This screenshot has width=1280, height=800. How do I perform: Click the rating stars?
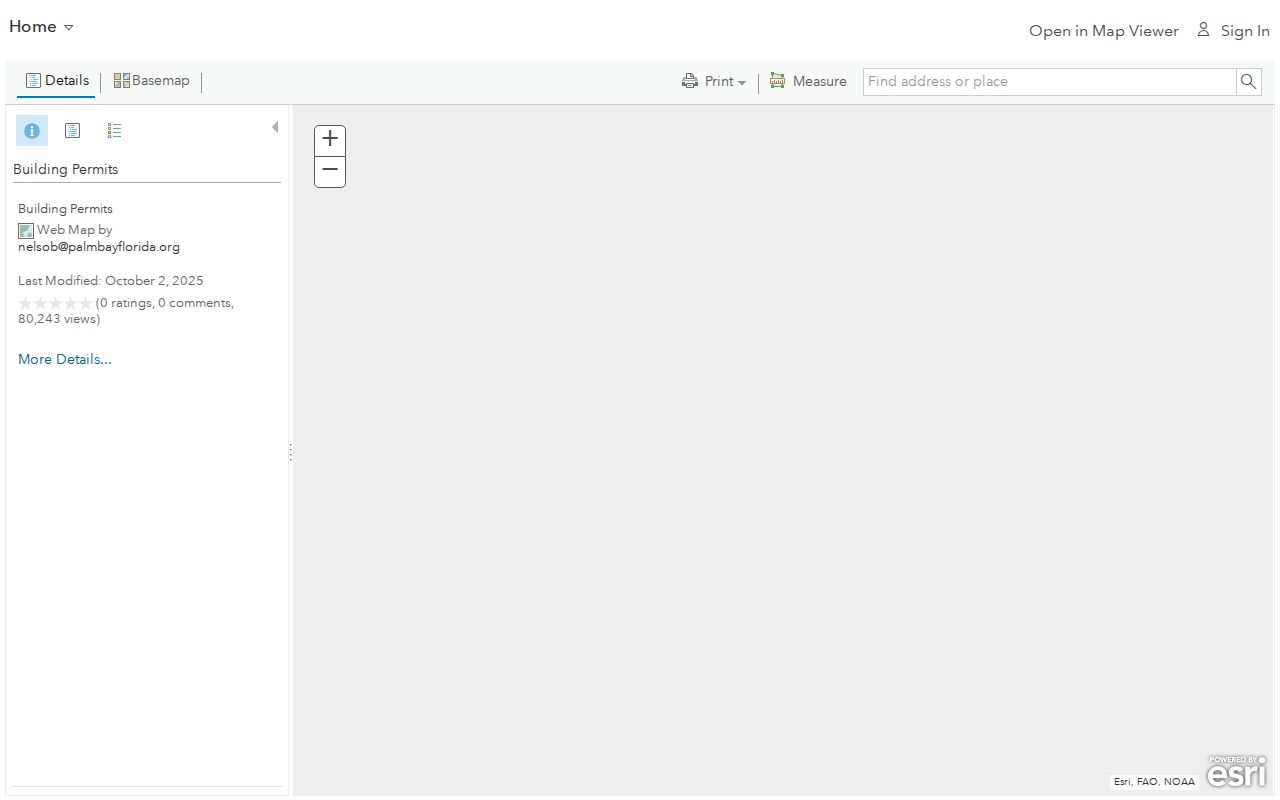point(55,303)
